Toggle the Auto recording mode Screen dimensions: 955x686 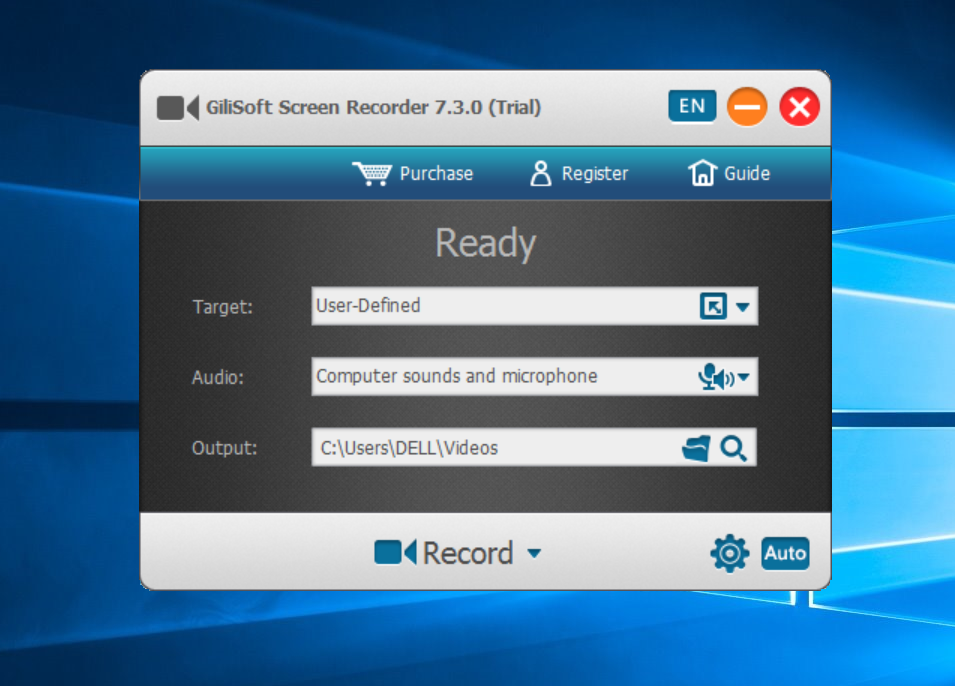[x=785, y=552]
